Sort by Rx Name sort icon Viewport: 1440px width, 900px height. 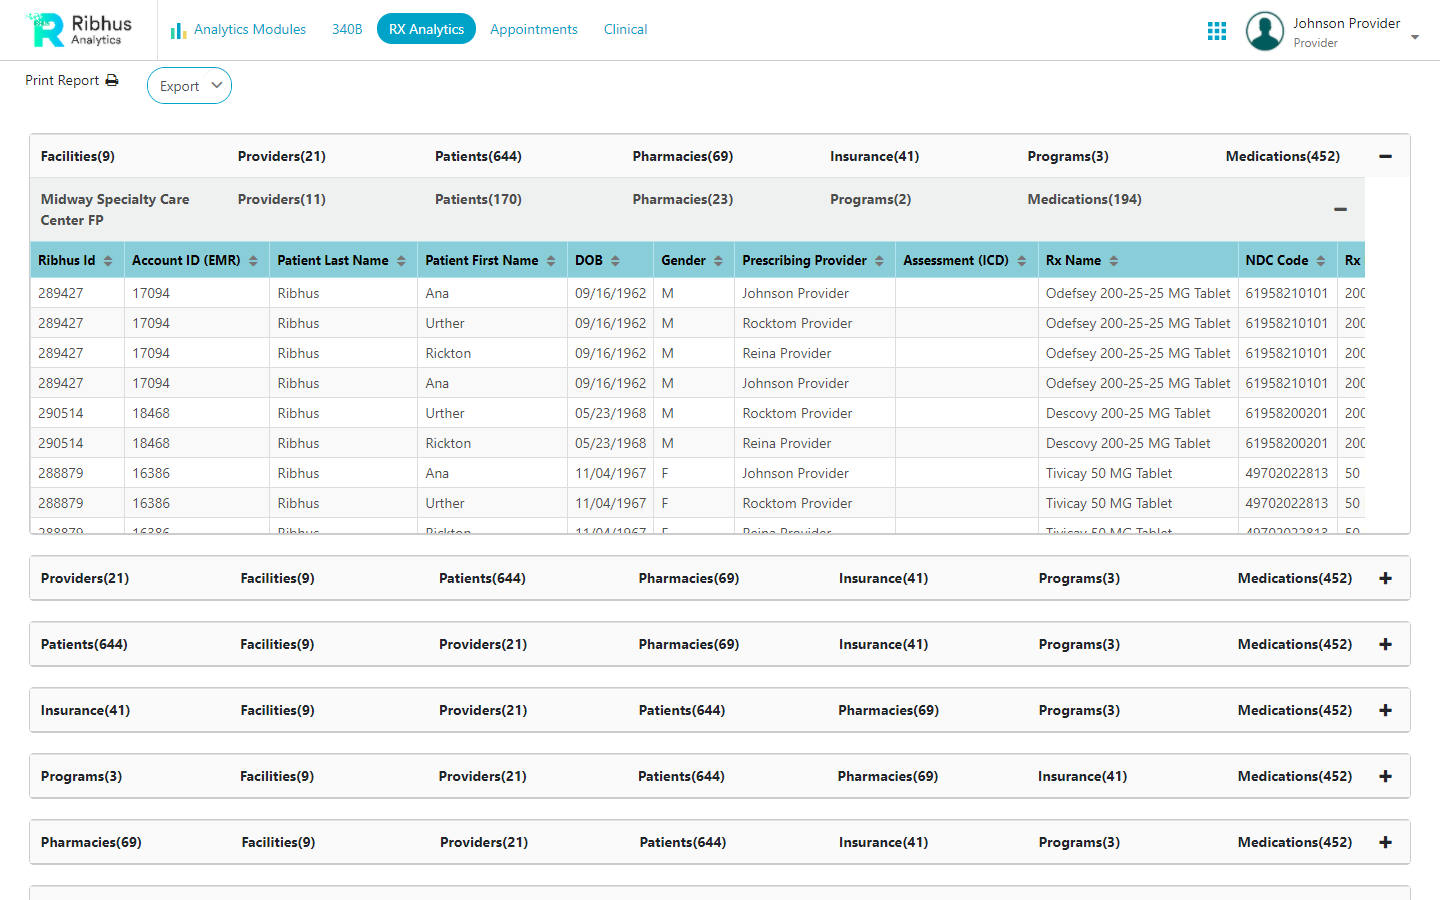click(x=1113, y=261)
